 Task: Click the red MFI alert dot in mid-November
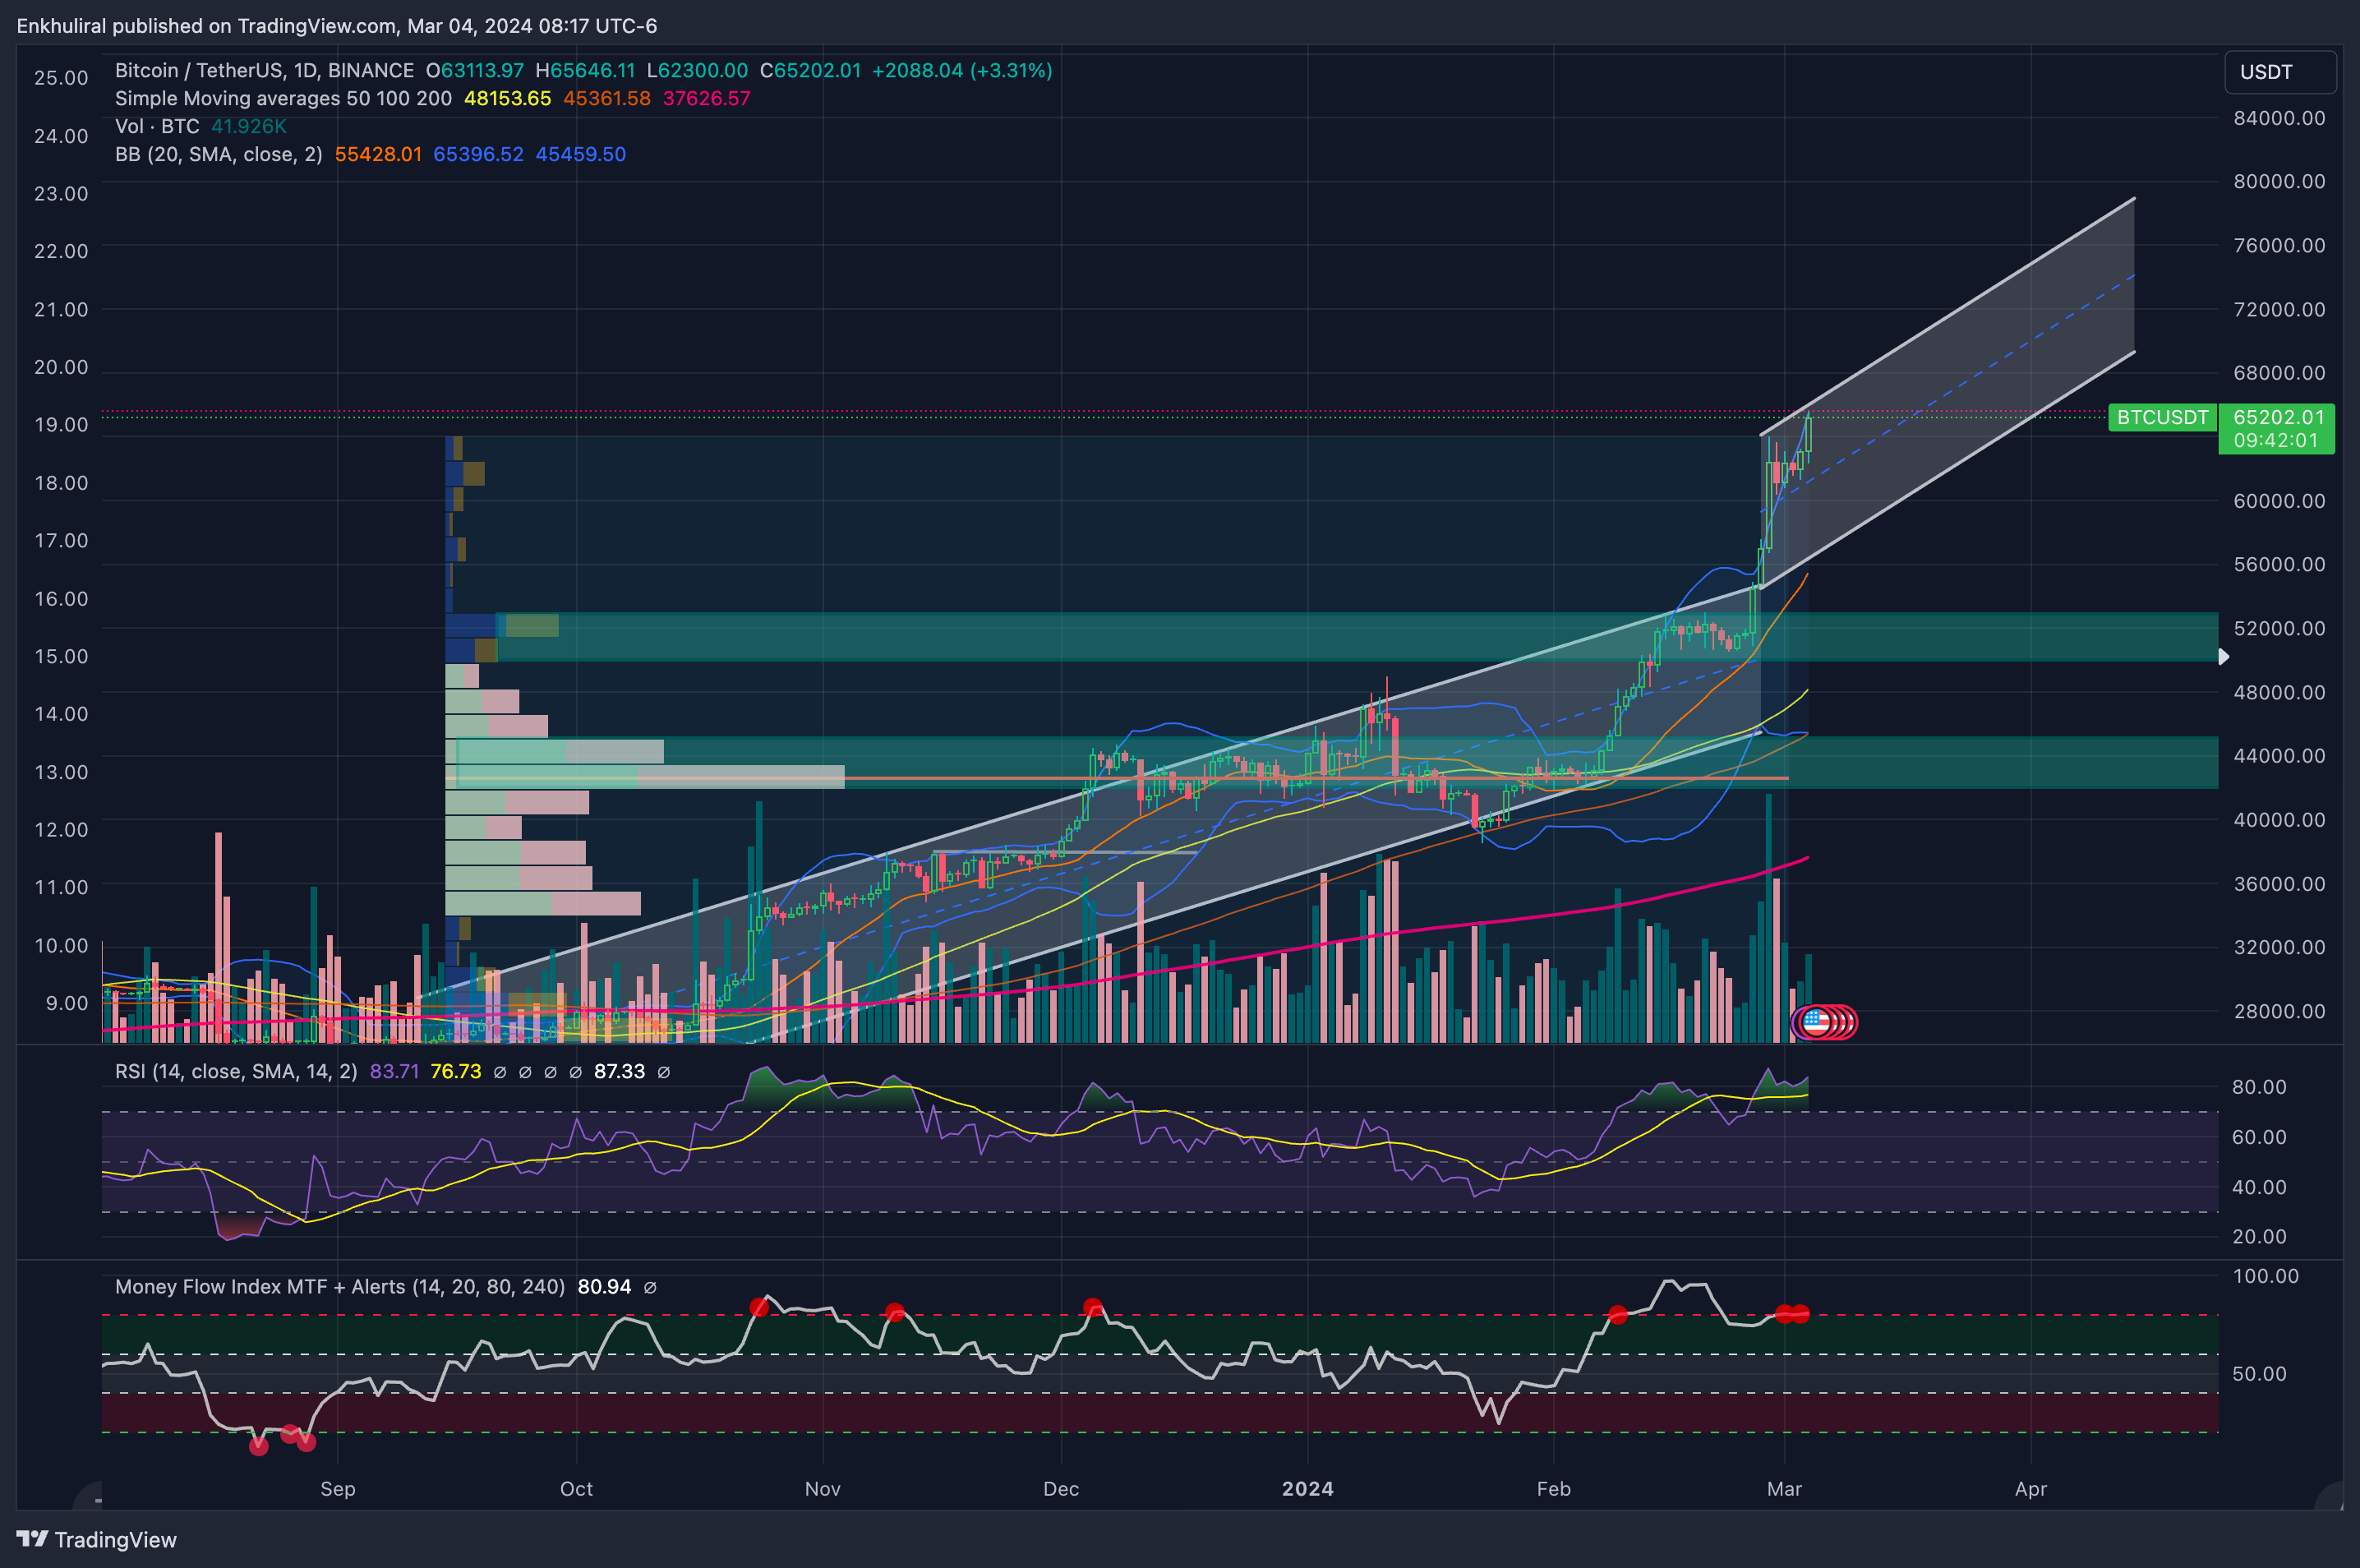point(895,1312)
